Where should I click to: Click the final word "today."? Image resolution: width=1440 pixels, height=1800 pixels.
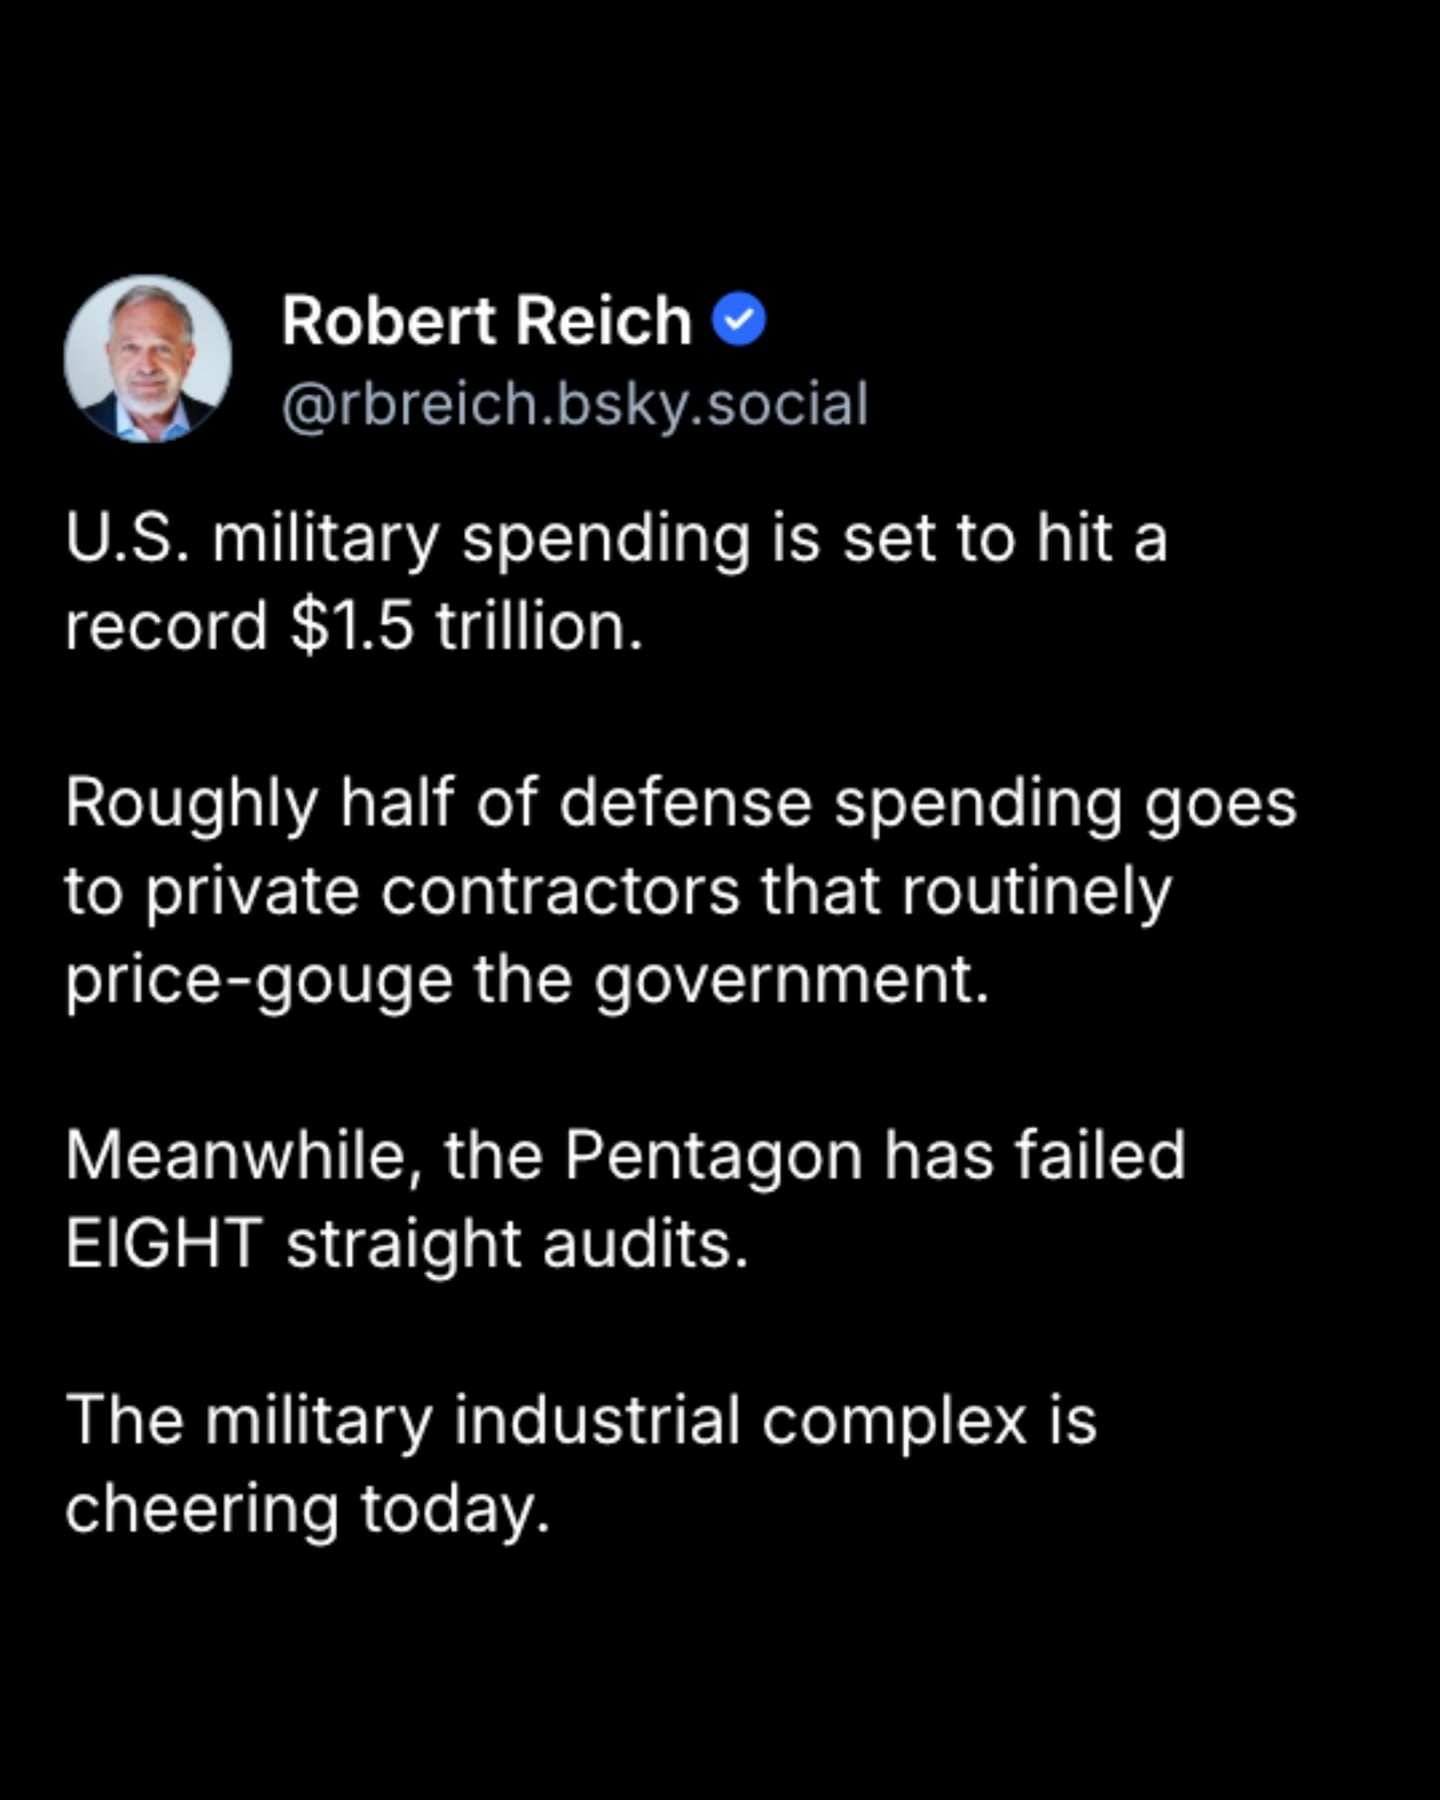[x=455, y=1507]
